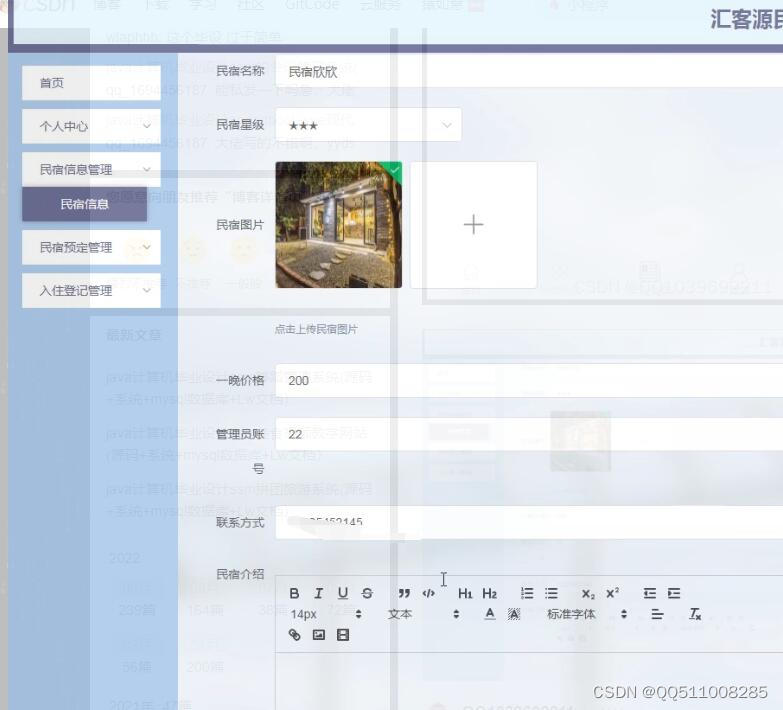Viewport: 783px width, 710px height.
Task: Insert a code block in editor
Action: [x=428, y=593]
